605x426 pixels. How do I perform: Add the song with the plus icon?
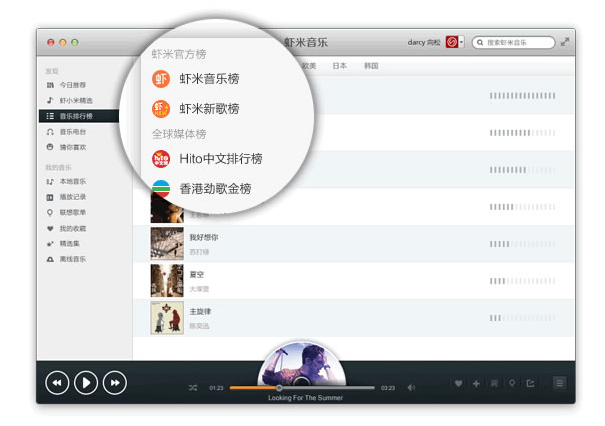point(476,383)
